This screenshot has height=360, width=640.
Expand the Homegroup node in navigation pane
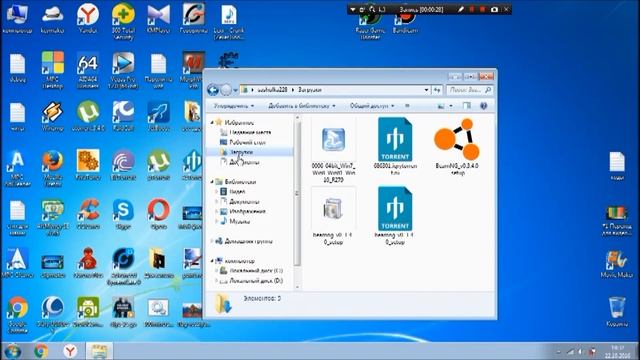[212, 241]
